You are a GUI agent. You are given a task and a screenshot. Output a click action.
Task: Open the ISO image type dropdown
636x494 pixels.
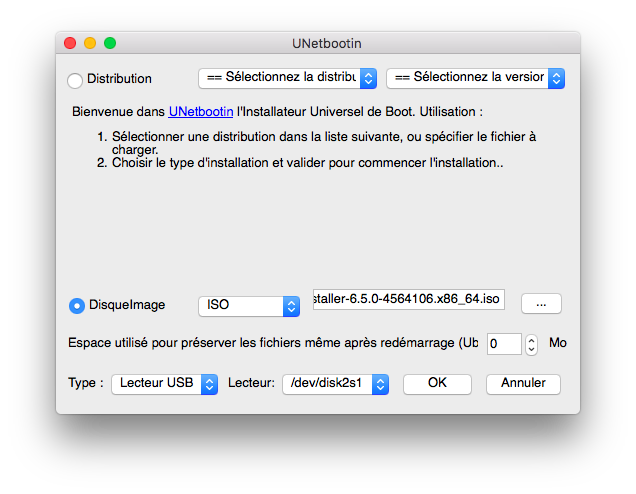[x=249, y=306]
